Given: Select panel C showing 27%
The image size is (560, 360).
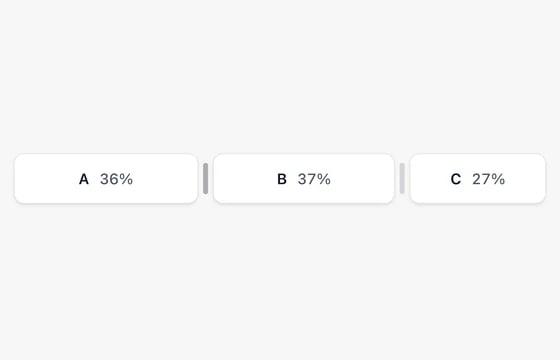Looking at the screenshot, I should click(478, 179).
